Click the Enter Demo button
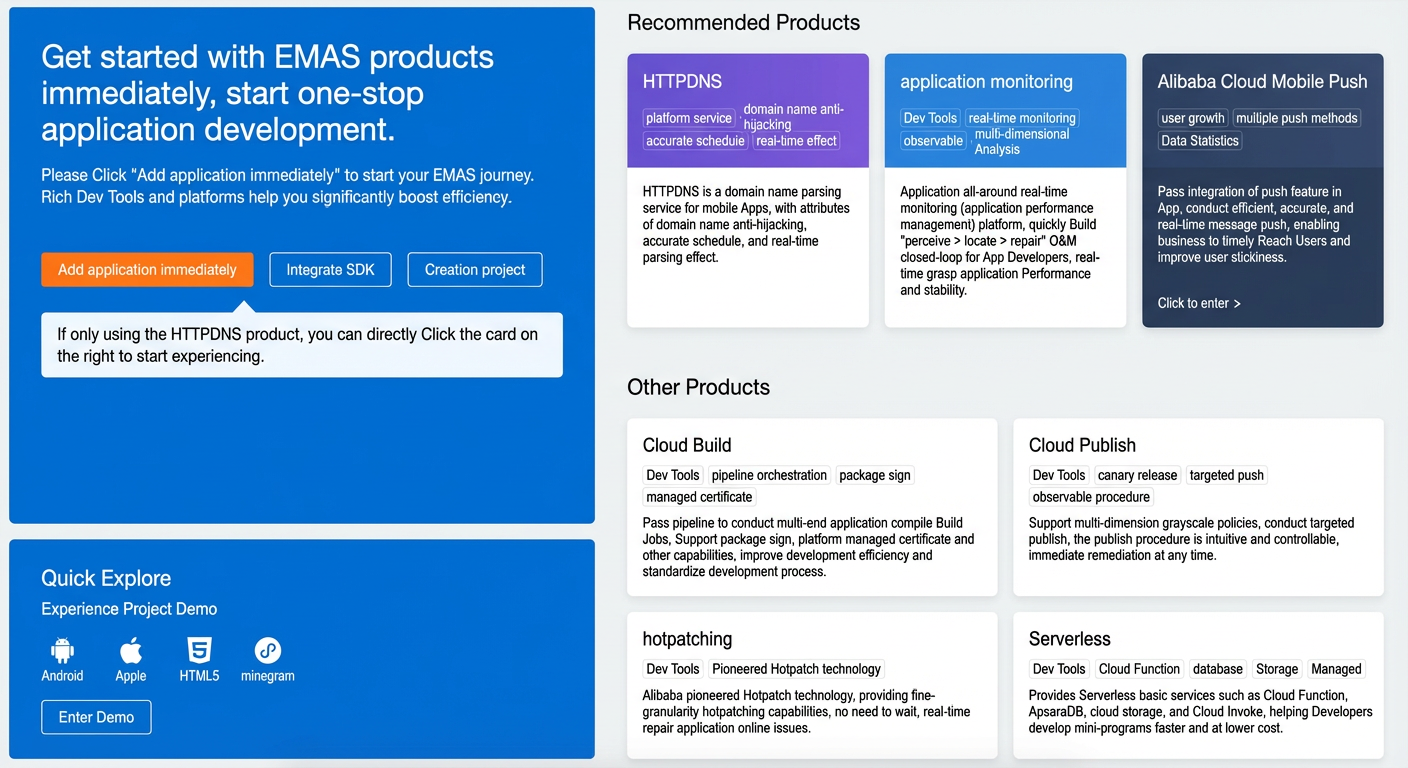The width and height of the screenshot is (1408, 768). click(x=96, y=717)
